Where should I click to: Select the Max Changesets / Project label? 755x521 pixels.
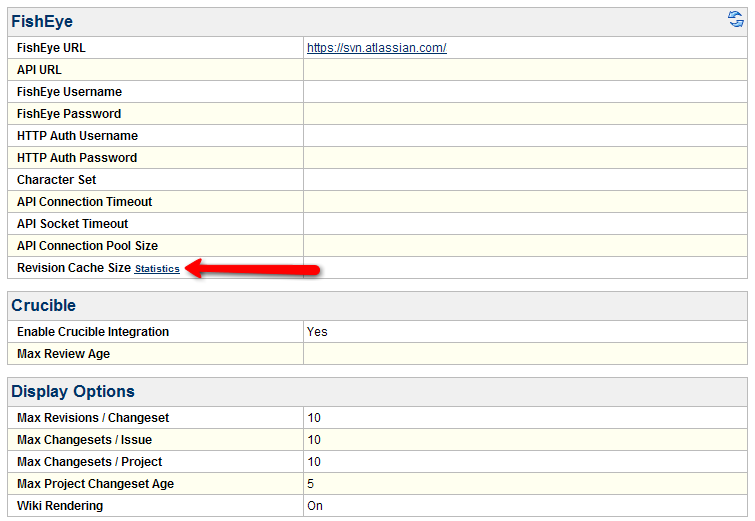click(x=90, y=462)
